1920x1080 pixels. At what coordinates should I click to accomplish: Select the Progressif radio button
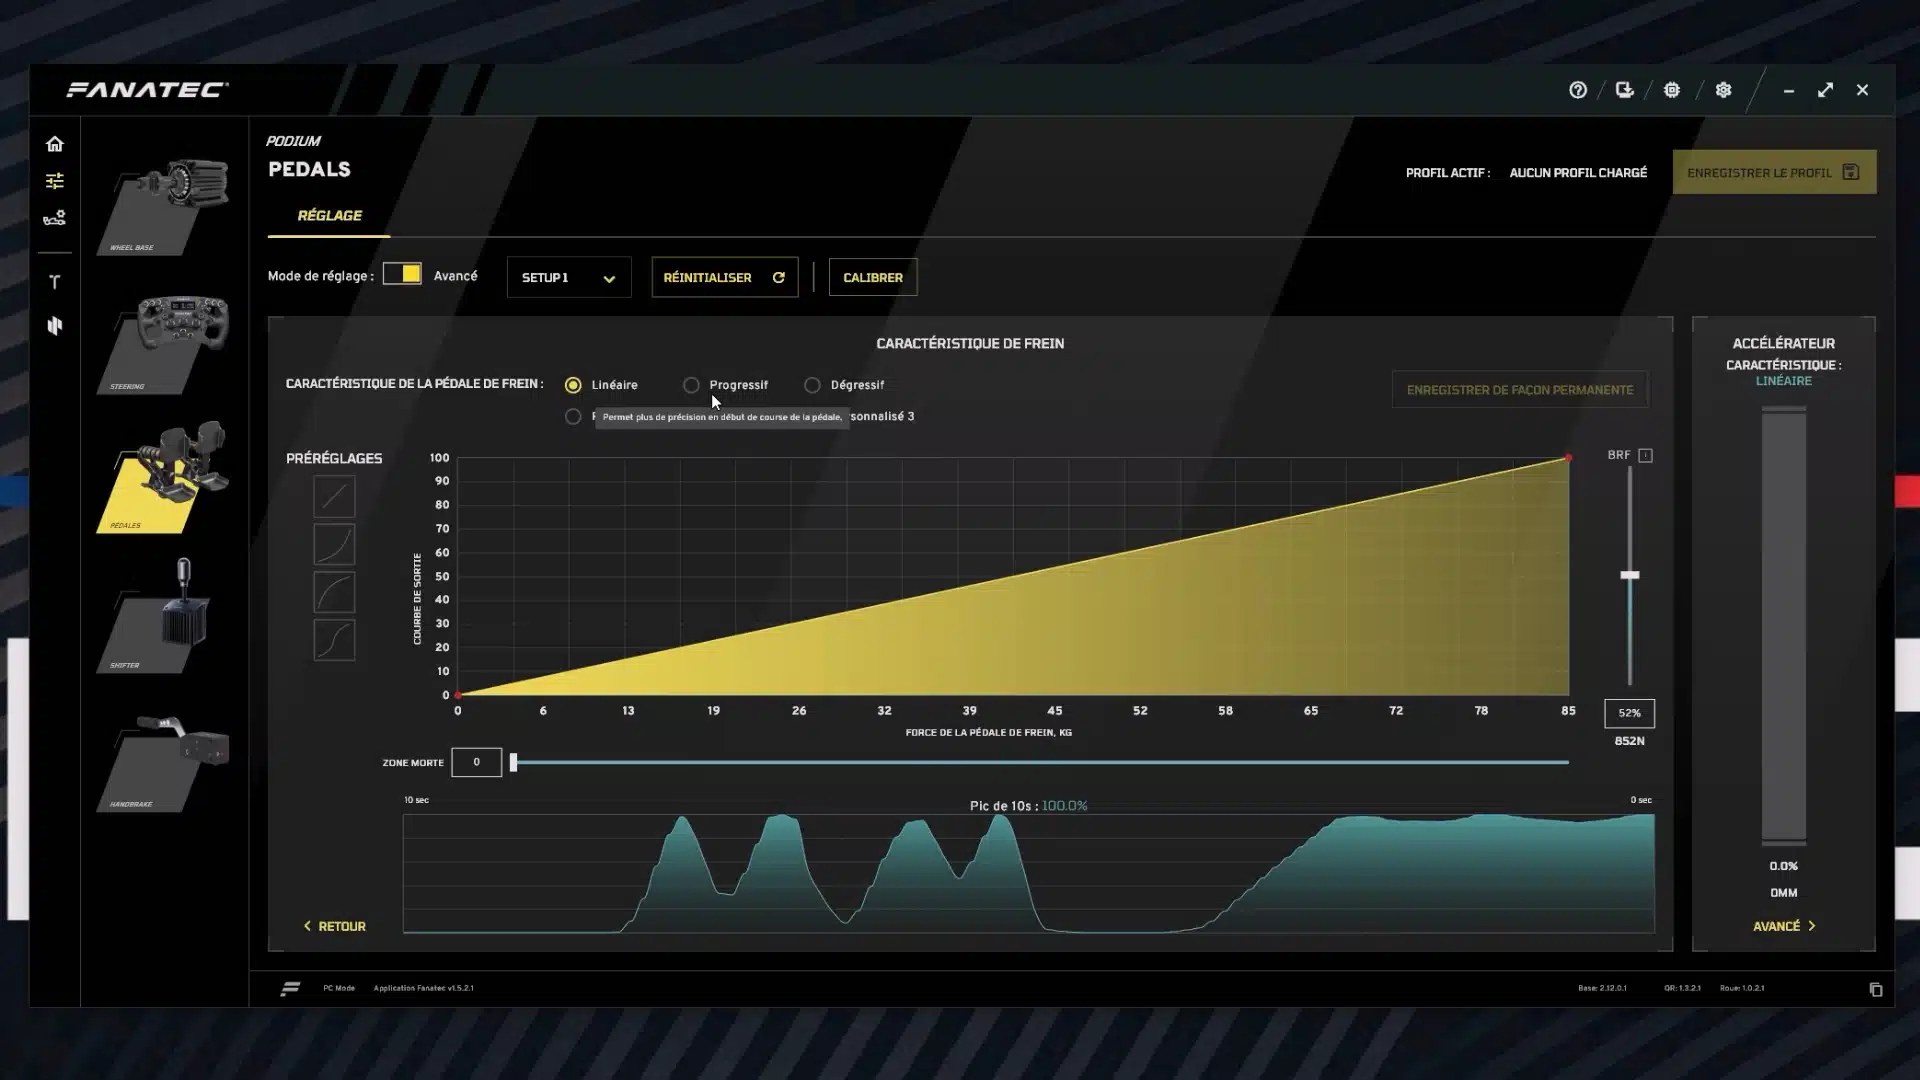point(691,385)
